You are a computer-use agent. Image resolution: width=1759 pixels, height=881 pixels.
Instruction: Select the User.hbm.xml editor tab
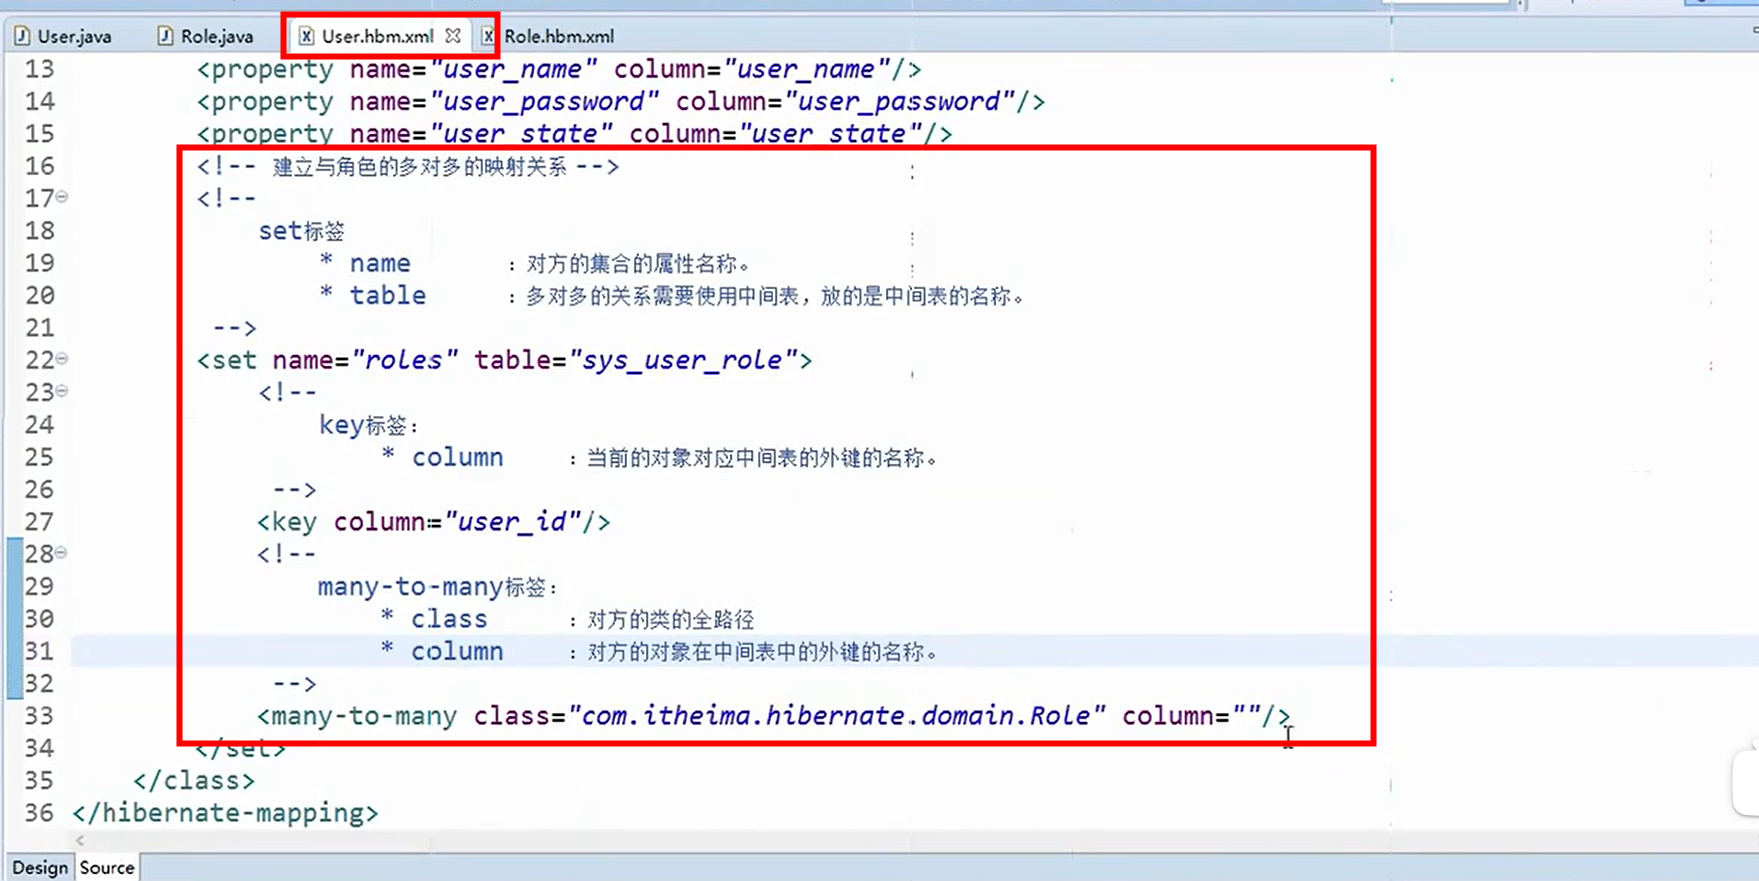pyautogui.click(x=377, y=36)
